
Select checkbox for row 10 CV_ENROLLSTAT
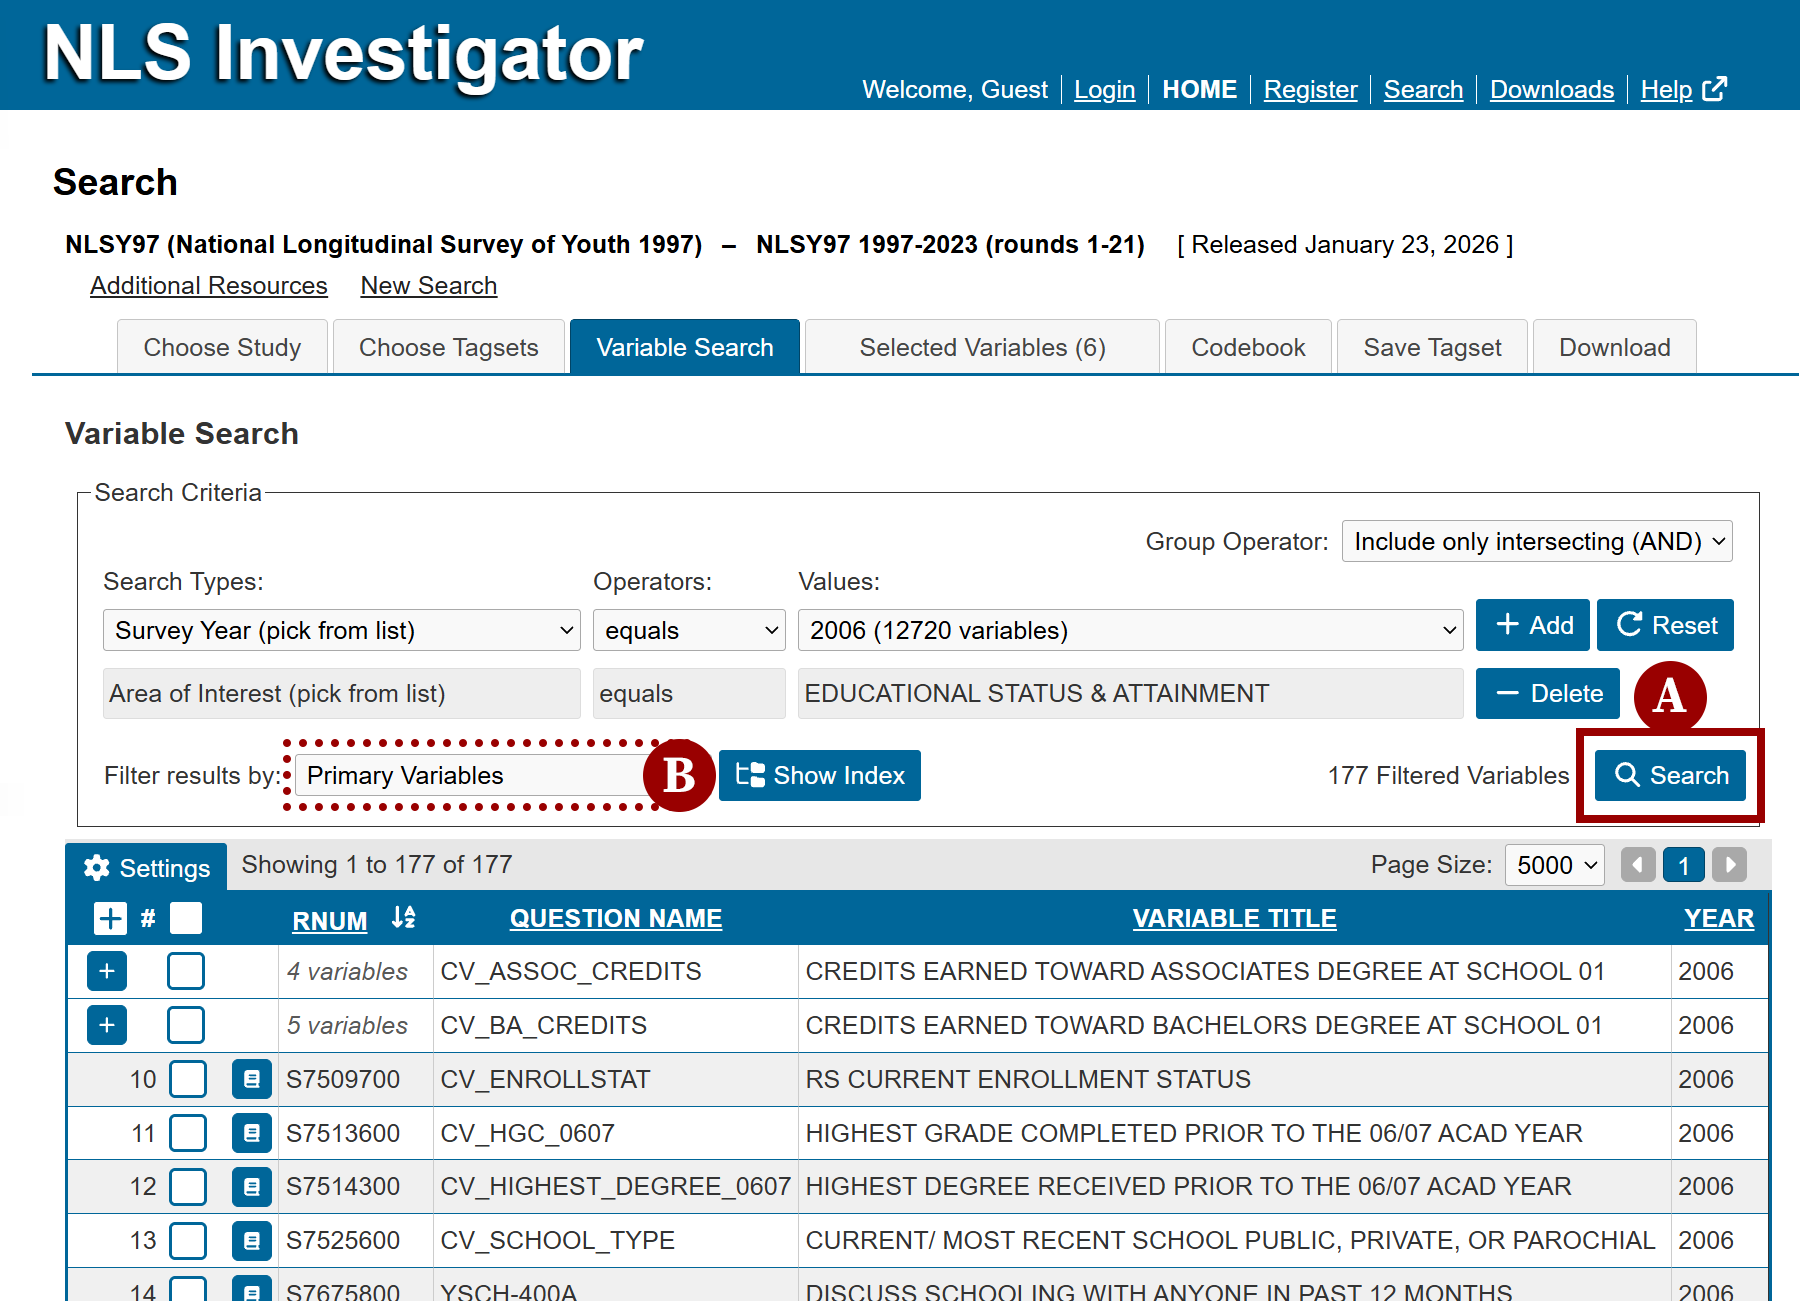[x=188, y=1079]
